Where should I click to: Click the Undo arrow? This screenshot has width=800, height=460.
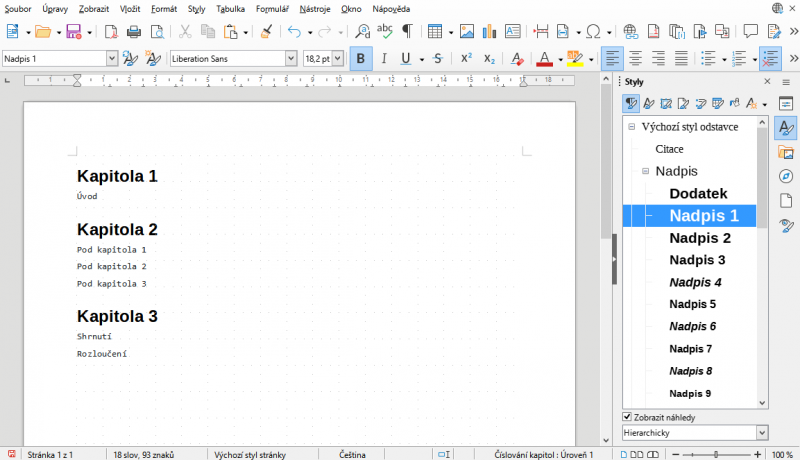(x=294, y=32)
